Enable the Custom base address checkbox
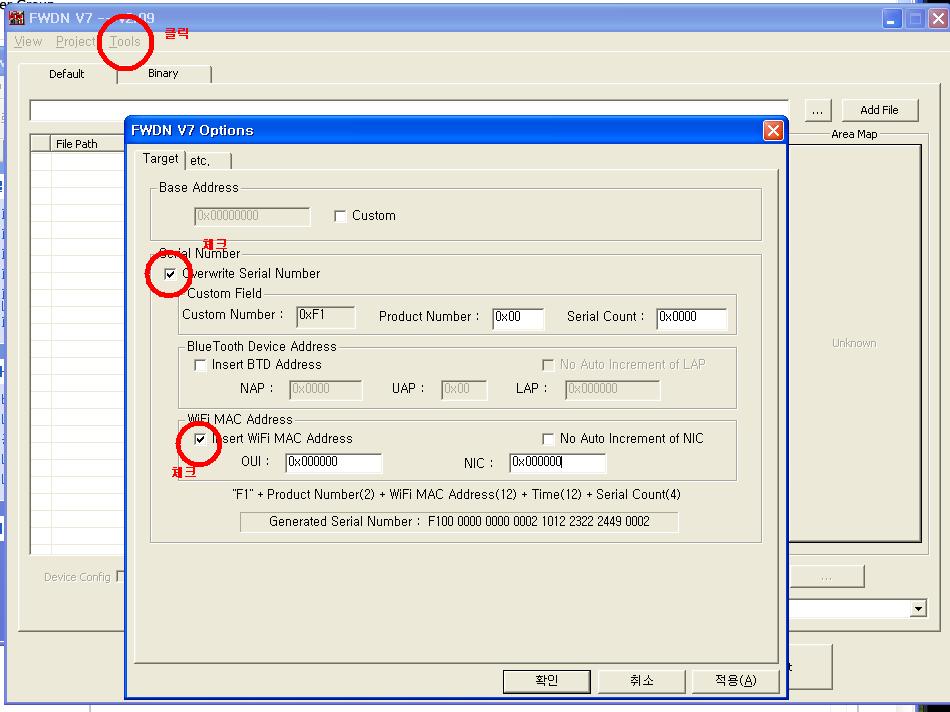Screen dimensions: 950x712 (x=340, y=216)
